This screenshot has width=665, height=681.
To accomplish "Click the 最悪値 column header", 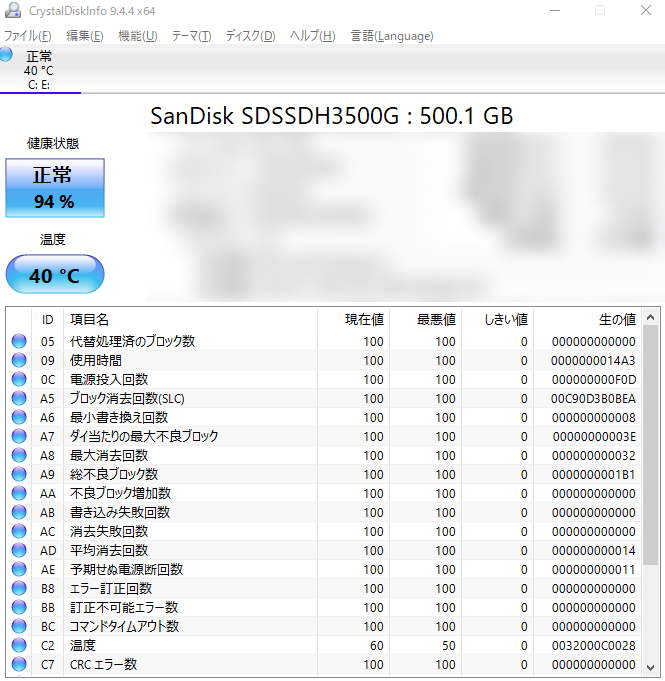I will [426, 320].
